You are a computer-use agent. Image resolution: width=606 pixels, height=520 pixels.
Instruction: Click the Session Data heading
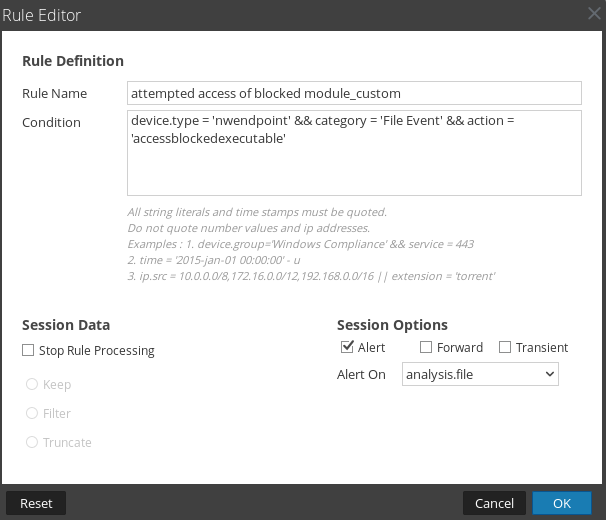pyautogui.click(x=66, y=325)
